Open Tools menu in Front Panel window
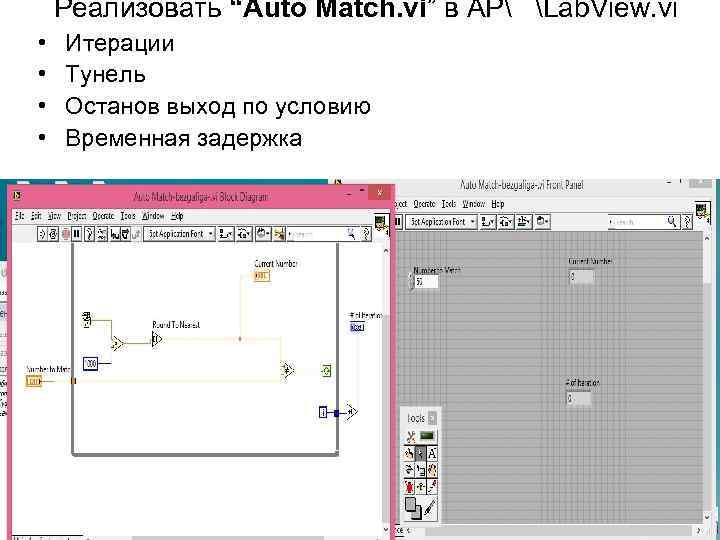The height and width of the screenshot is (540, 720). point(449,203)
